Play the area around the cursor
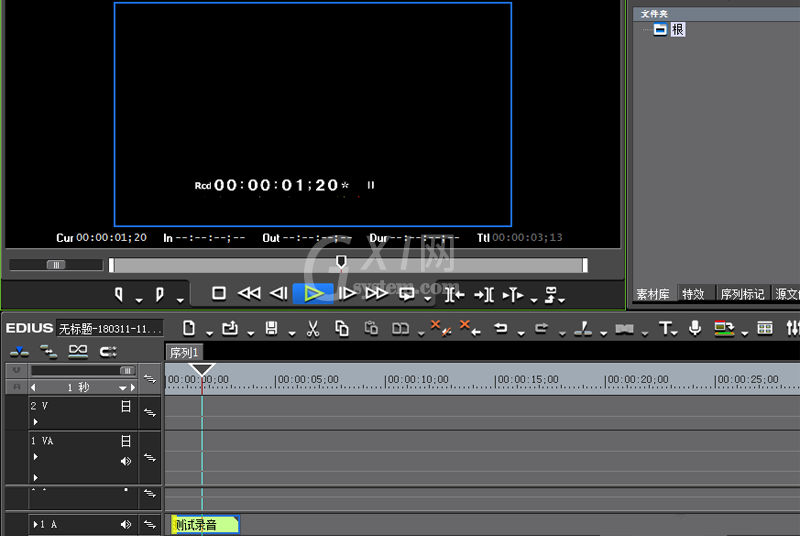 513,295
